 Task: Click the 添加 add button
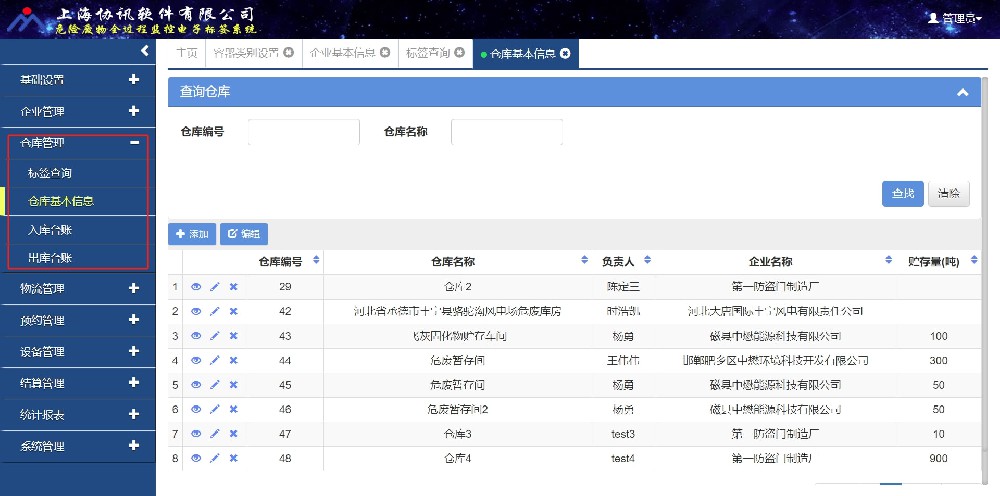[x=192, y=234]
